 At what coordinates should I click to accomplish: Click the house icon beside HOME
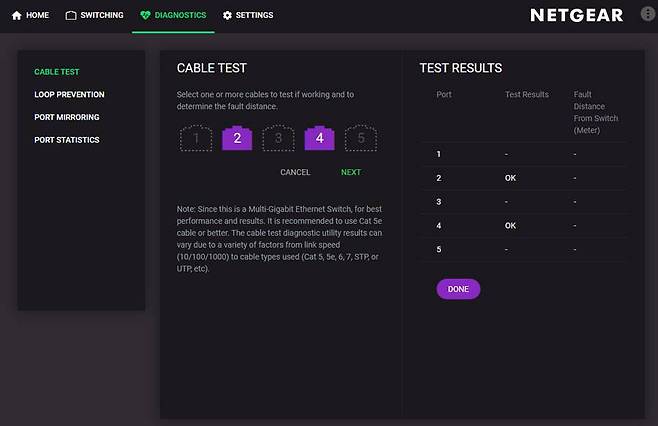tap(16, 16)
